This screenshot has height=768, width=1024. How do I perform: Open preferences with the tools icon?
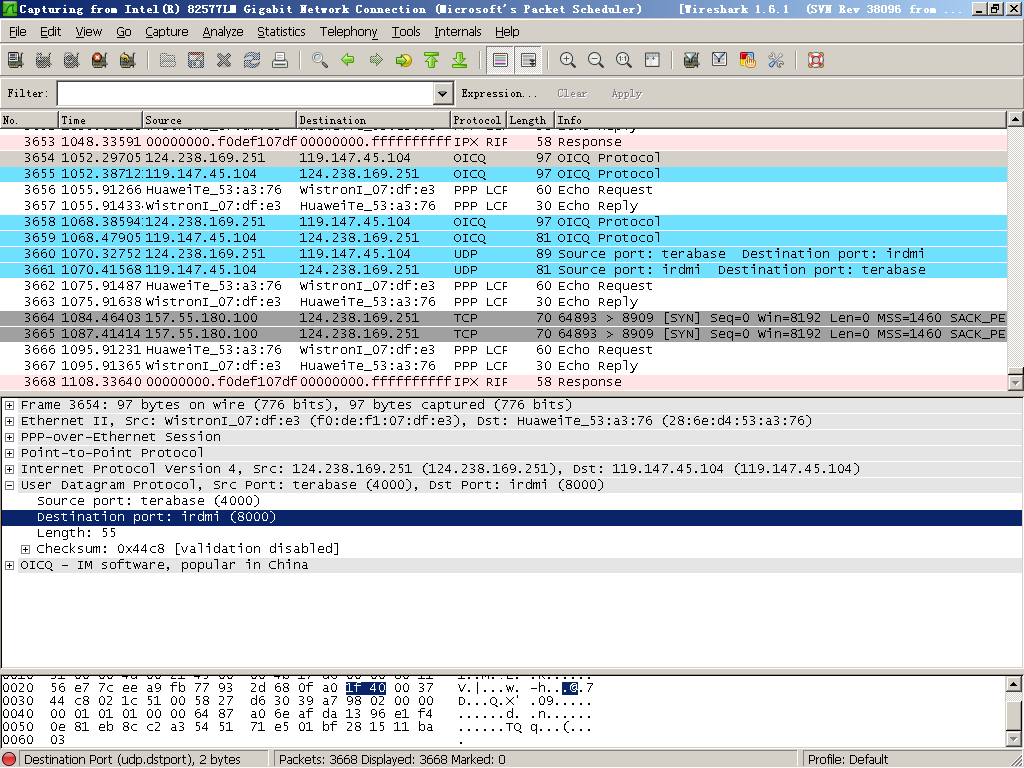(x=776, y=61)
